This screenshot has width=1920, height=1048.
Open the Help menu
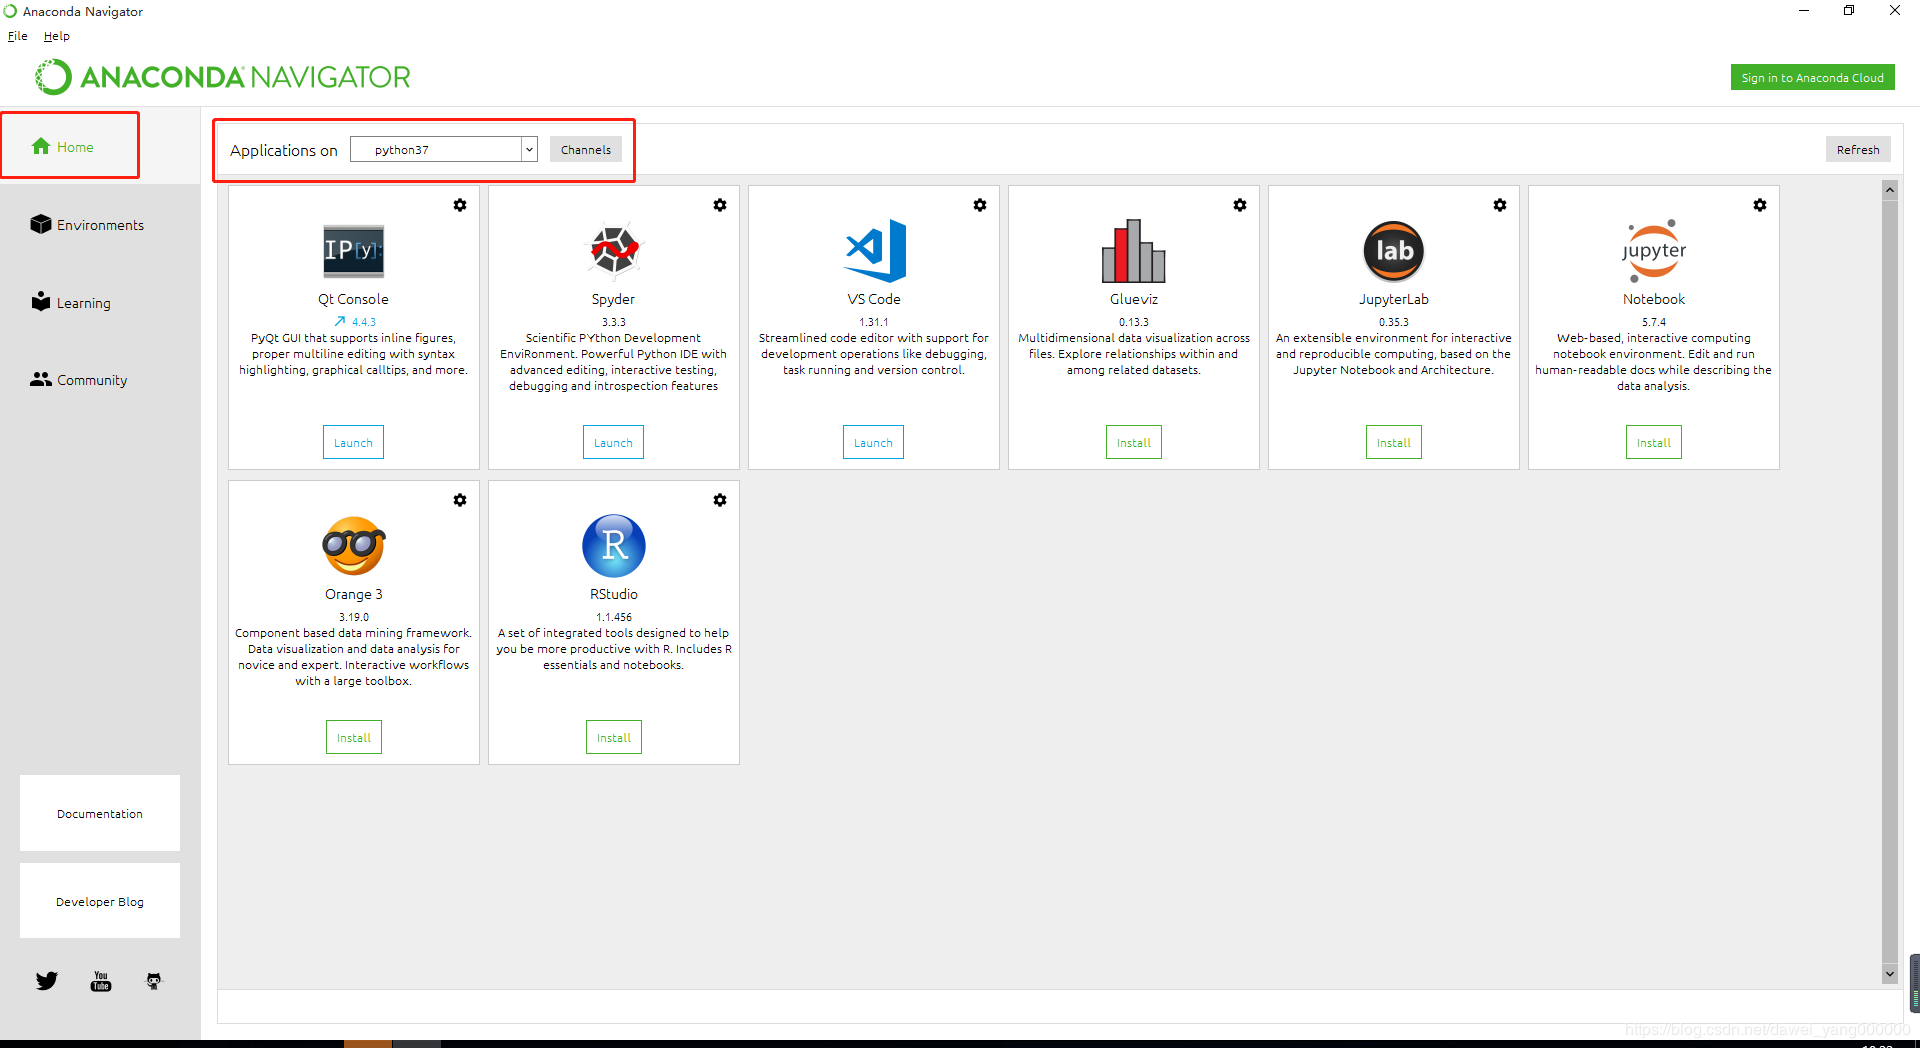pyautogui.click(x=57, y=36)
